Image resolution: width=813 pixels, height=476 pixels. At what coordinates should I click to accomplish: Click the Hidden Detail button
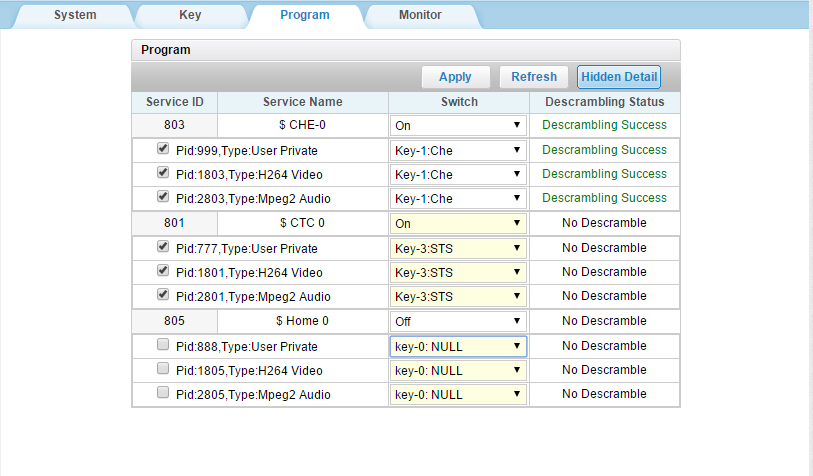pyautogui.click(x=619, y=77)
